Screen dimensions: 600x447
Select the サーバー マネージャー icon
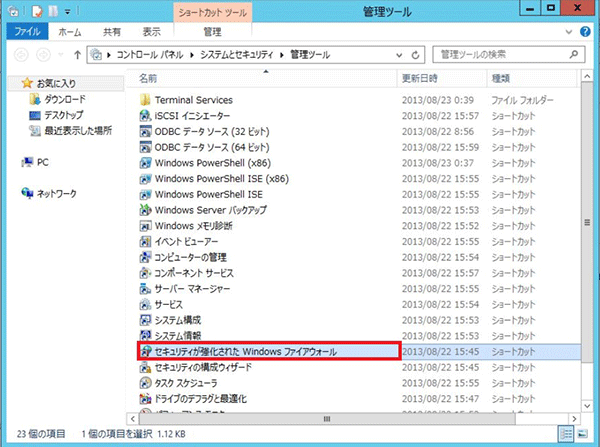145,289
